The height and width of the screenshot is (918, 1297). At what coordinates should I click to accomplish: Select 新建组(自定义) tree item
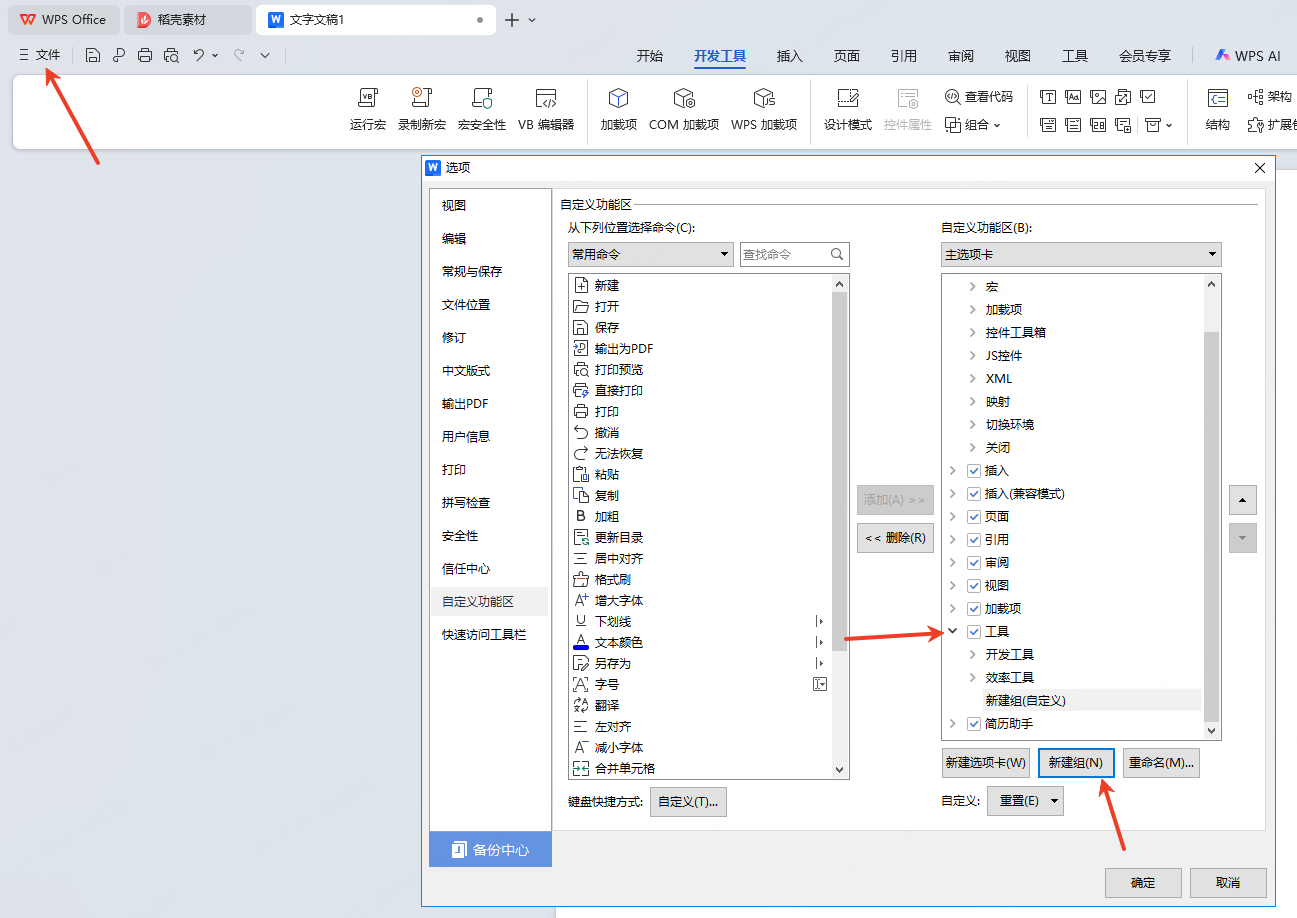click(x=1025, y=701)
